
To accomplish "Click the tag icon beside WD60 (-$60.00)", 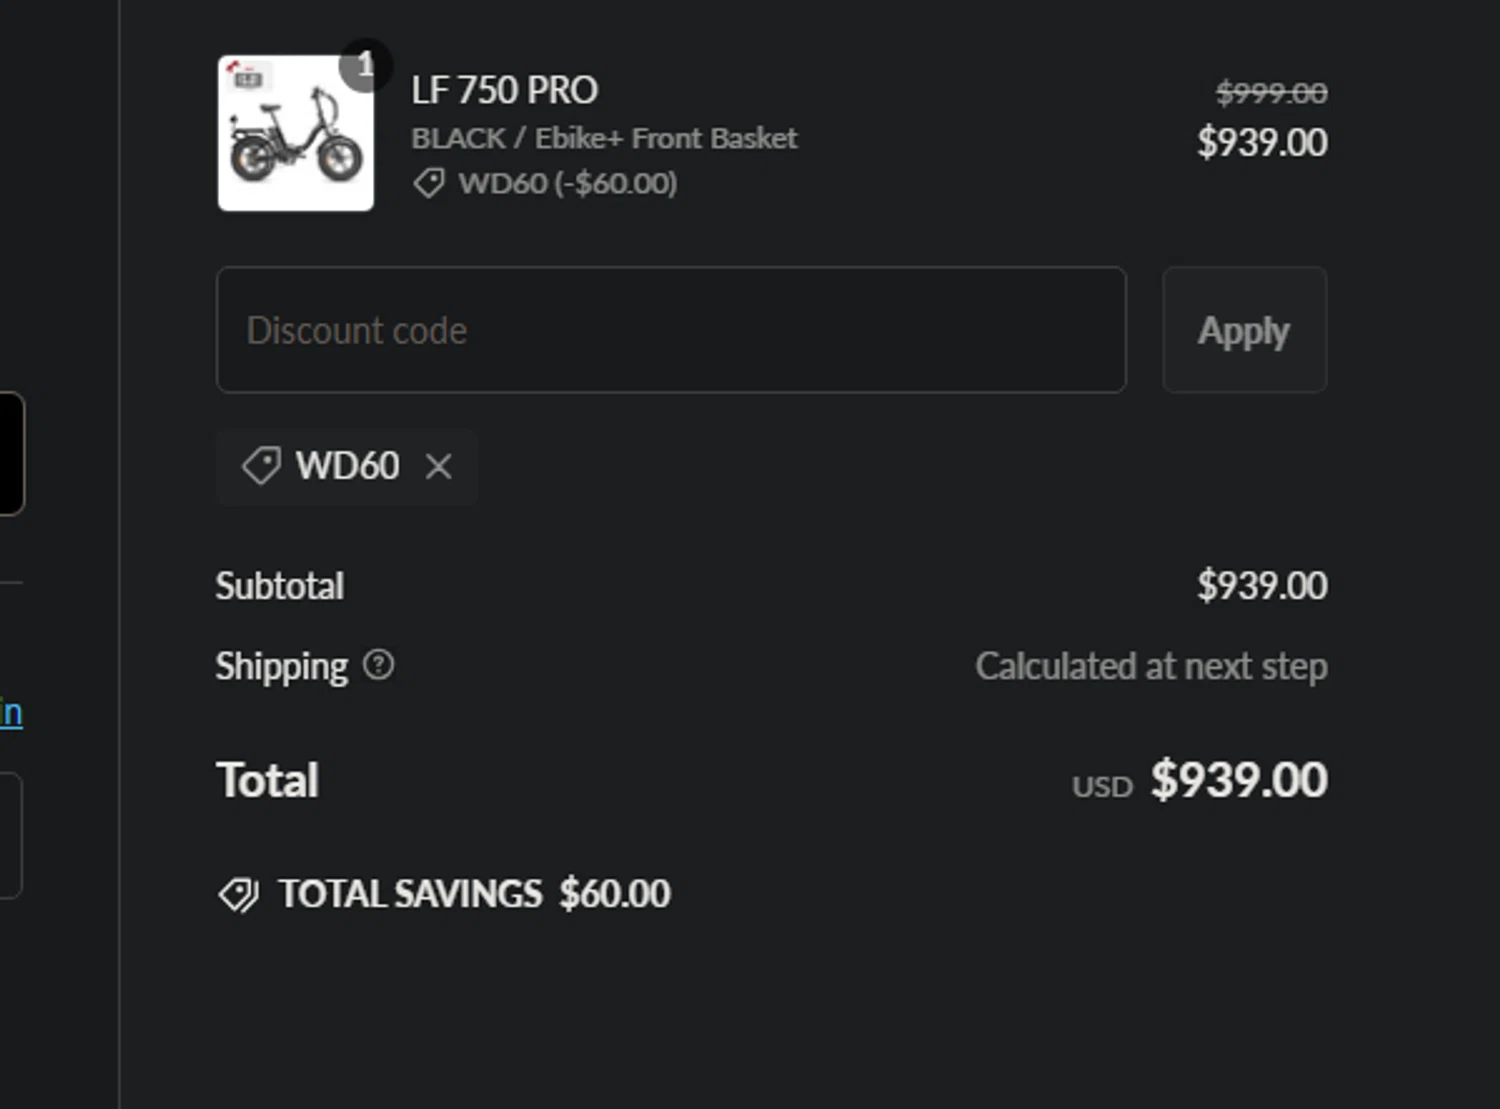I will (x=429, y=183).
